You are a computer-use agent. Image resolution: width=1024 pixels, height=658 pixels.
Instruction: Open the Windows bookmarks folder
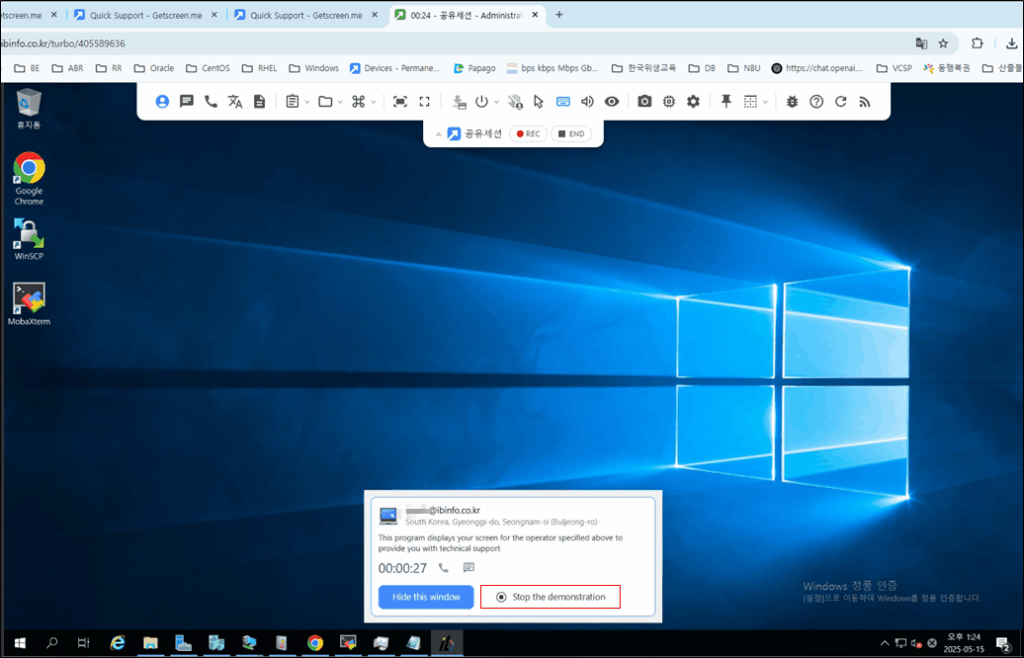pos(313,68)
